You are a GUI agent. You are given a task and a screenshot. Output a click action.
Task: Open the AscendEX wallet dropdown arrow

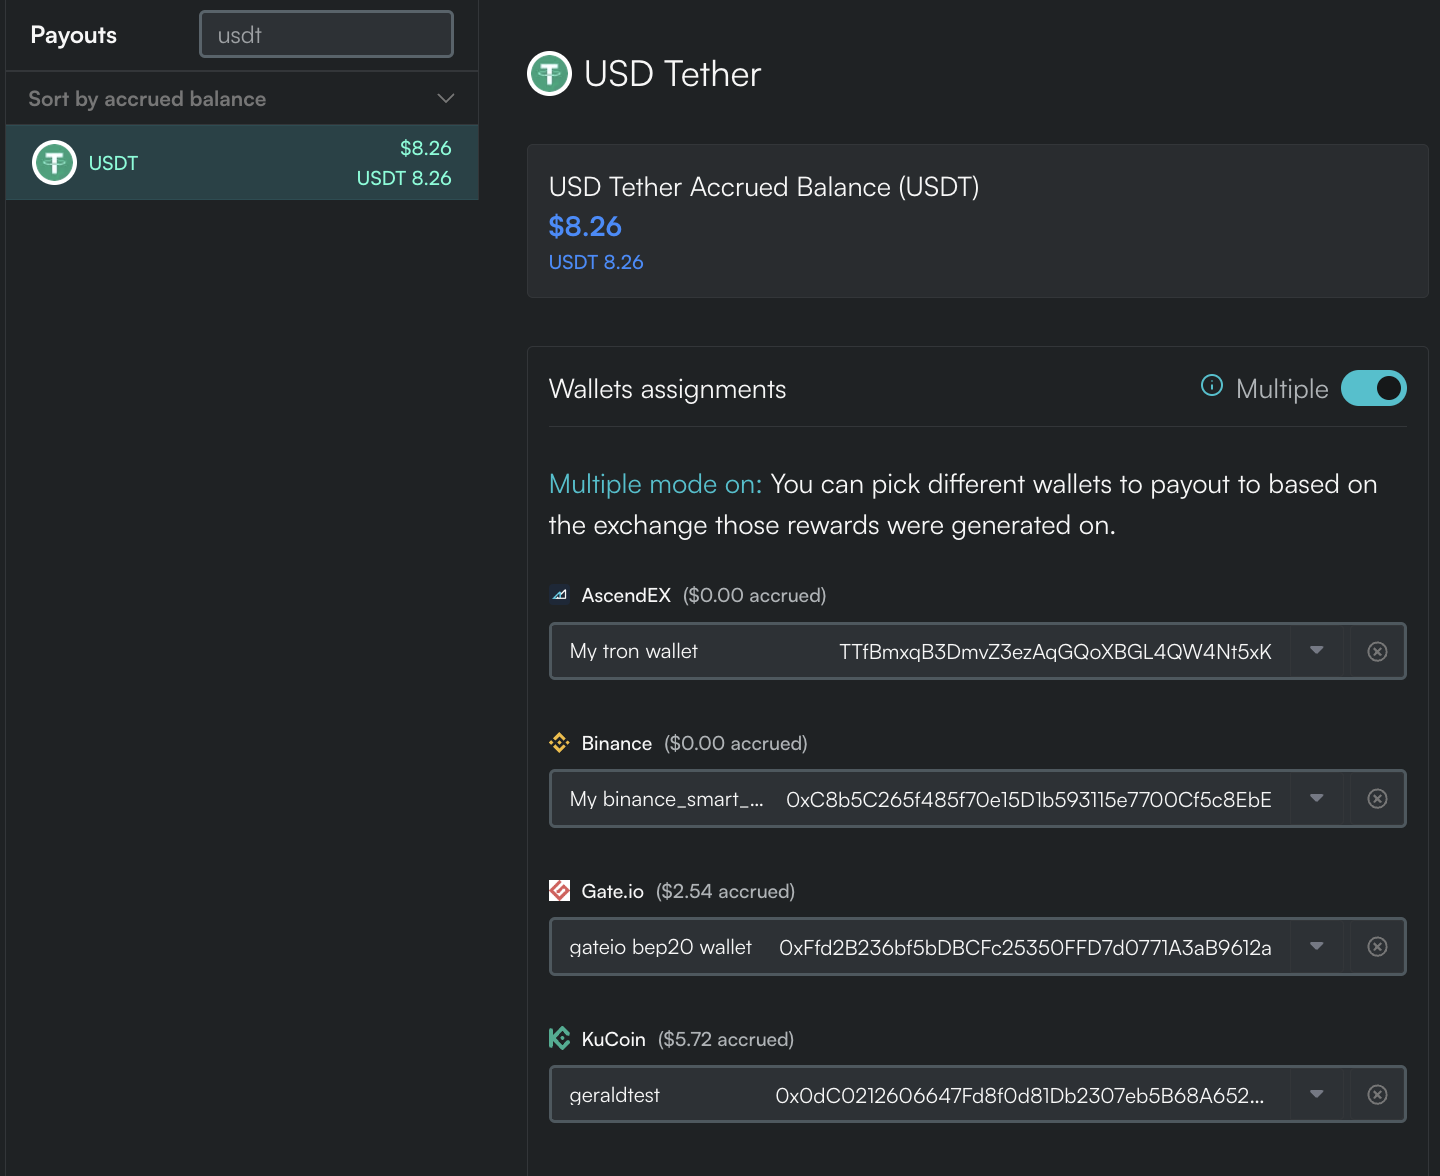[x=1317, y=651]
